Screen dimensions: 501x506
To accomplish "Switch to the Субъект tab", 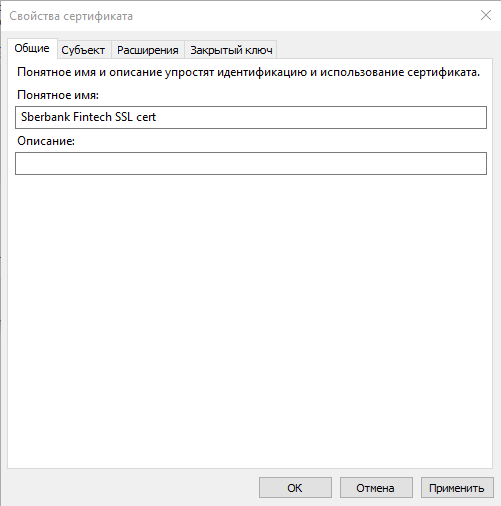I will pos(83,50).
